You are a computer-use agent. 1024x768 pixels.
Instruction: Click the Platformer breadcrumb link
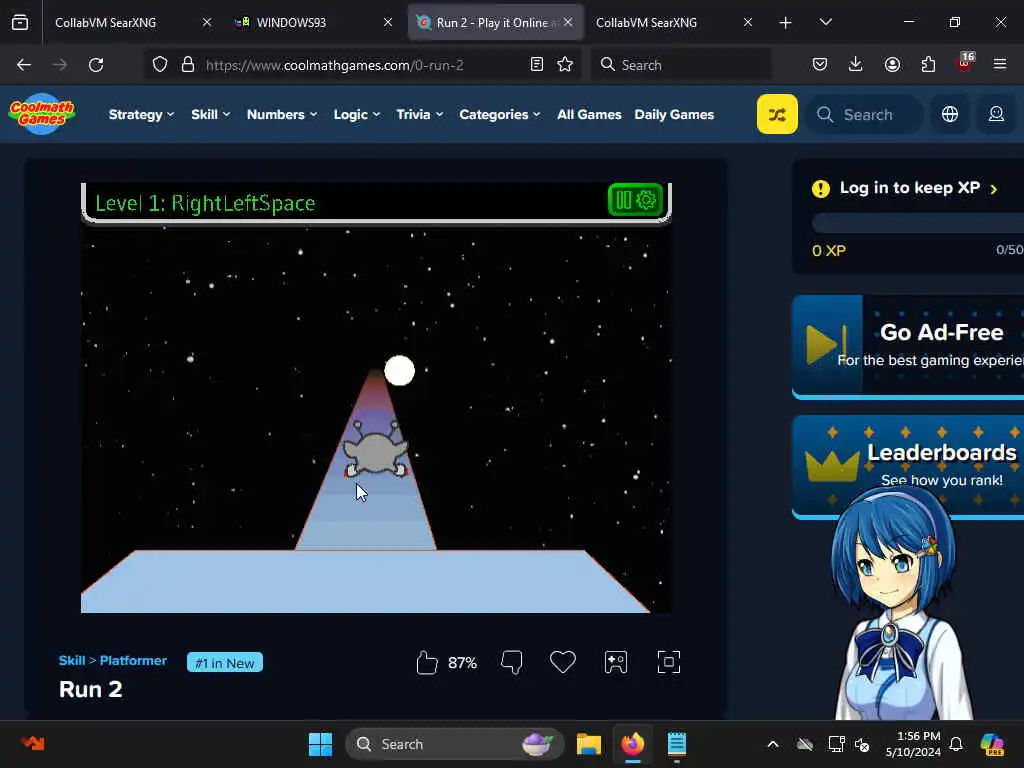tap(133, 660)
